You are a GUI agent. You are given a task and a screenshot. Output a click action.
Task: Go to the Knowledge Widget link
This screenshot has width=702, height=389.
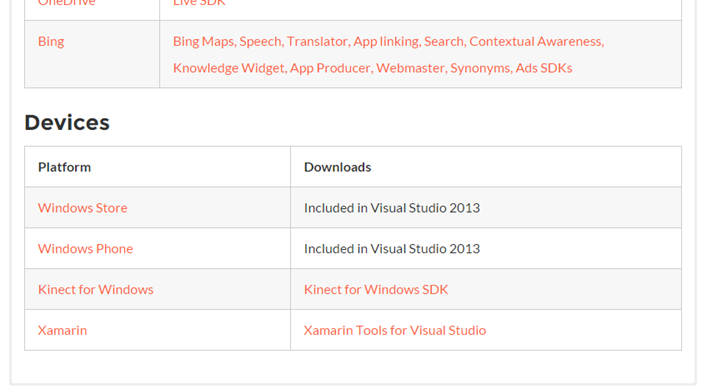[229, 68]
